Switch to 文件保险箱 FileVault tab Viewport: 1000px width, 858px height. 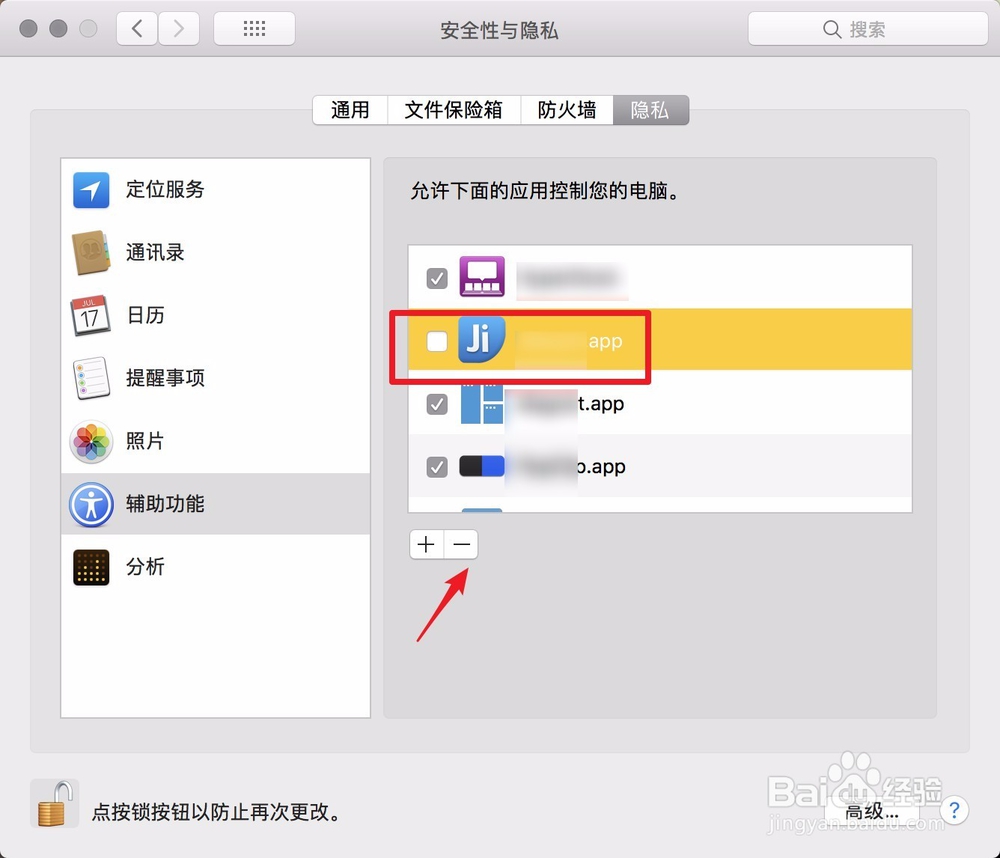[455, 110]
